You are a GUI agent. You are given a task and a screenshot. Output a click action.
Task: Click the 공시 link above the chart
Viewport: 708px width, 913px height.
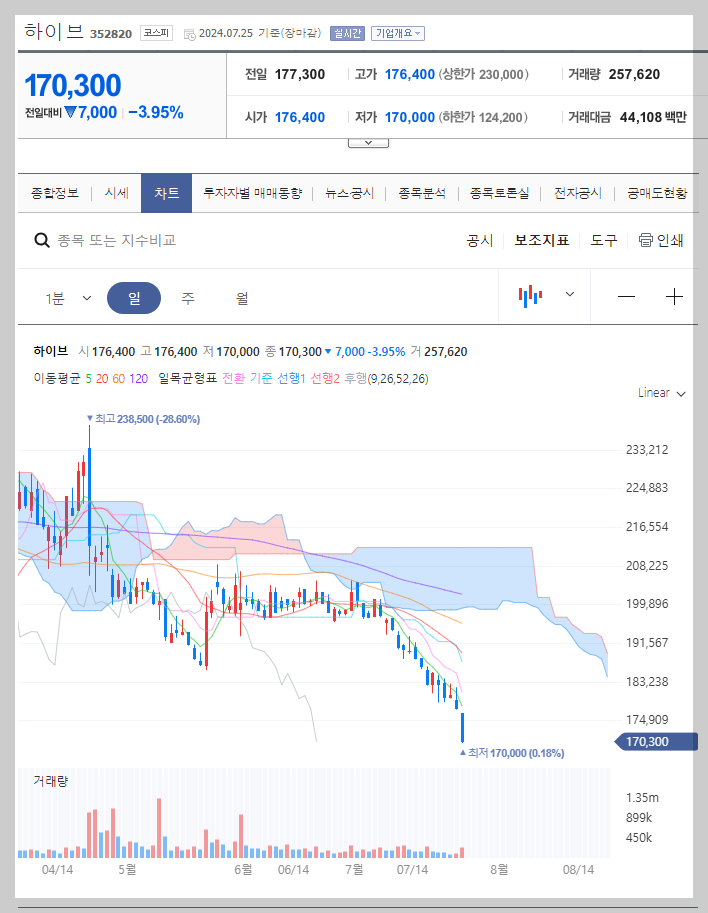point(479,241)
